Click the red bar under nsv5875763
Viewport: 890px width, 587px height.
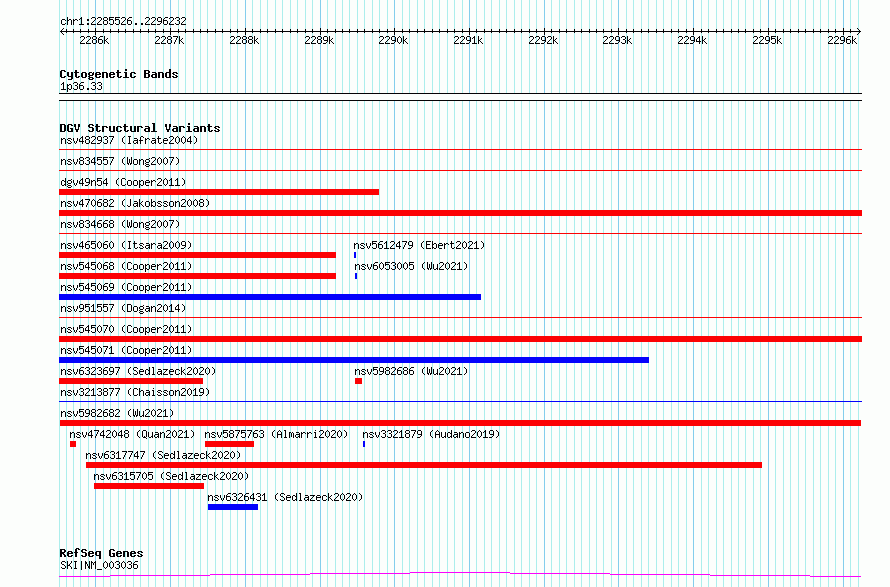229,444
